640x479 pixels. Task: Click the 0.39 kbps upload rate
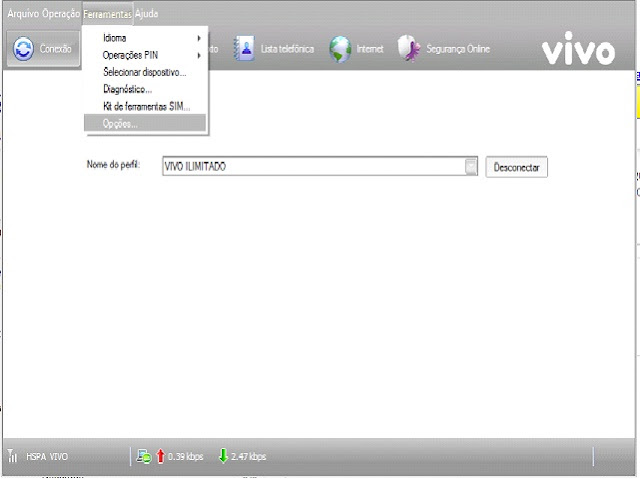pos(186,457)
